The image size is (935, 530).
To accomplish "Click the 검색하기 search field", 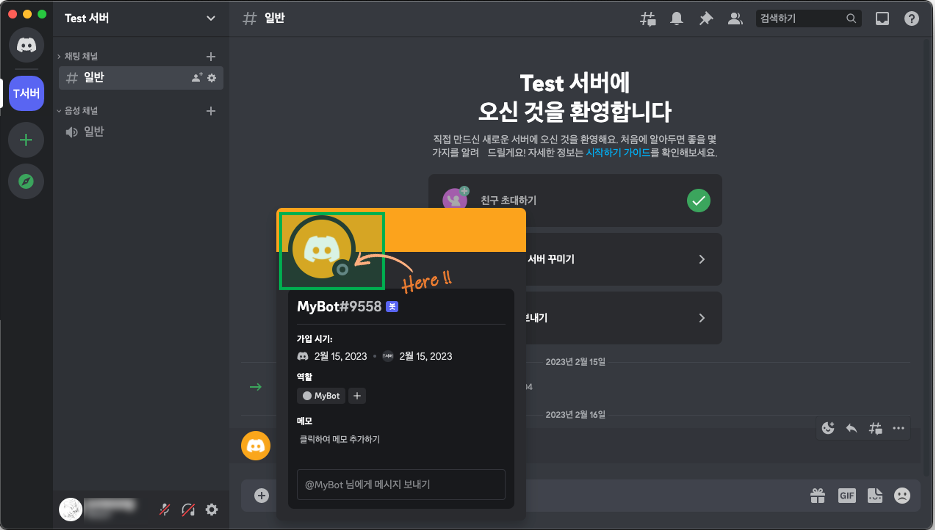I will (x=808, y=18).
